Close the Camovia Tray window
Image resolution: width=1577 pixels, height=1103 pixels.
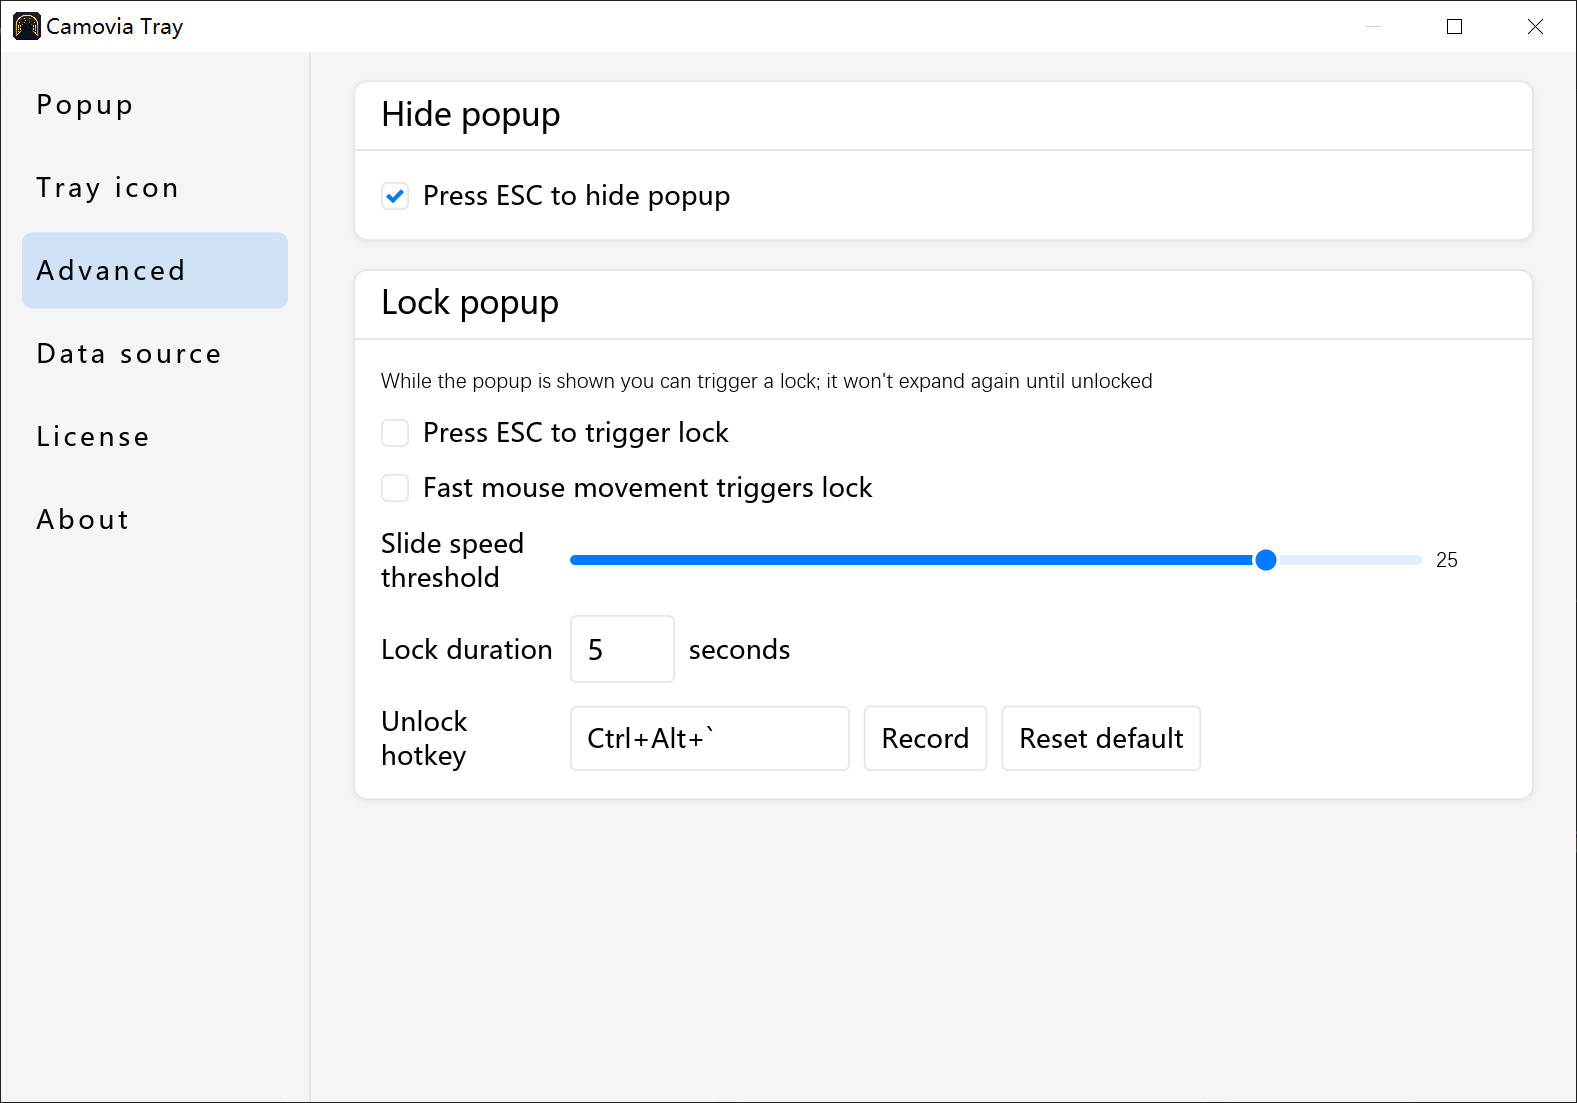[1536, 27]
